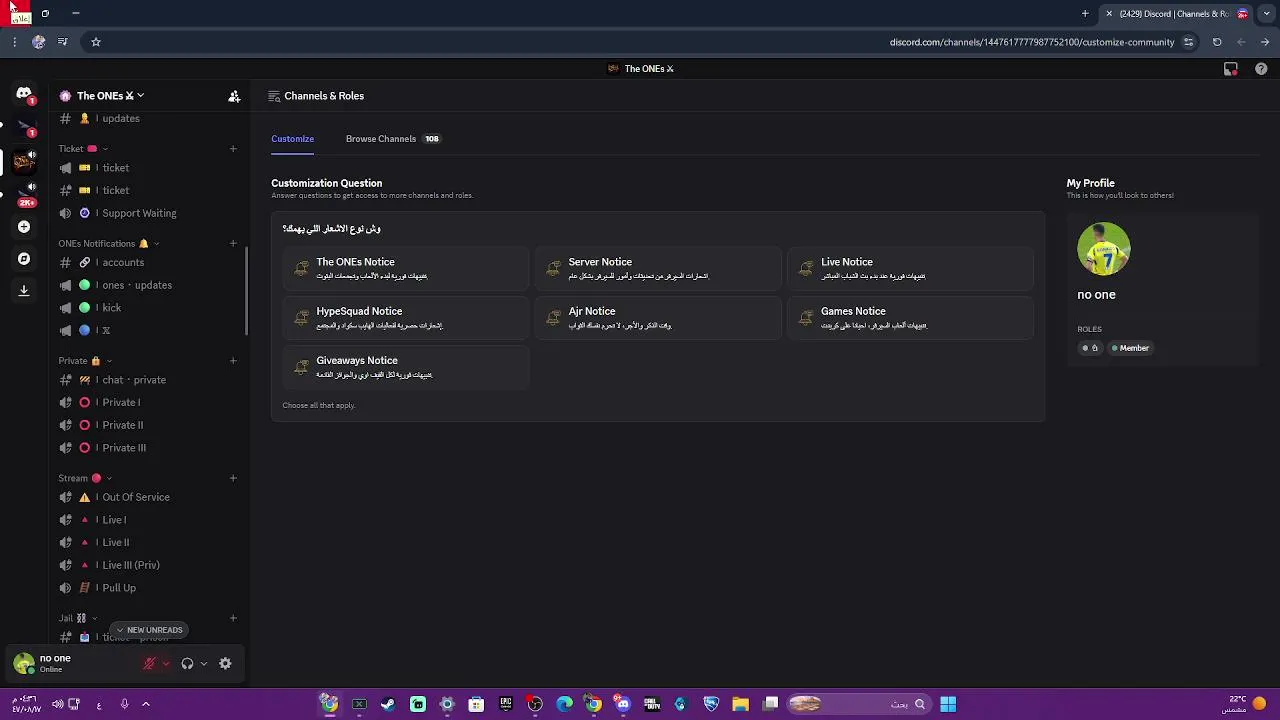Select the Discord browser tab
The image size is (1280, 720).
click(1176, 14)
